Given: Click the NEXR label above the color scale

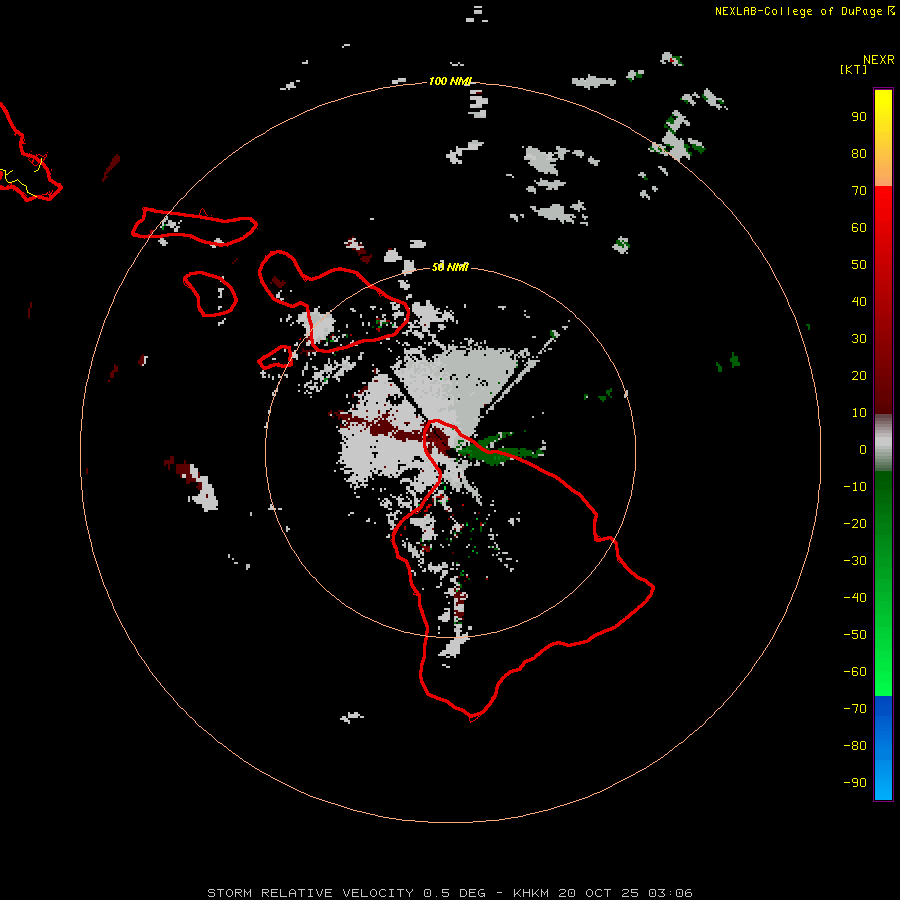Looking at the screenshot, I should tap(878, 60).
